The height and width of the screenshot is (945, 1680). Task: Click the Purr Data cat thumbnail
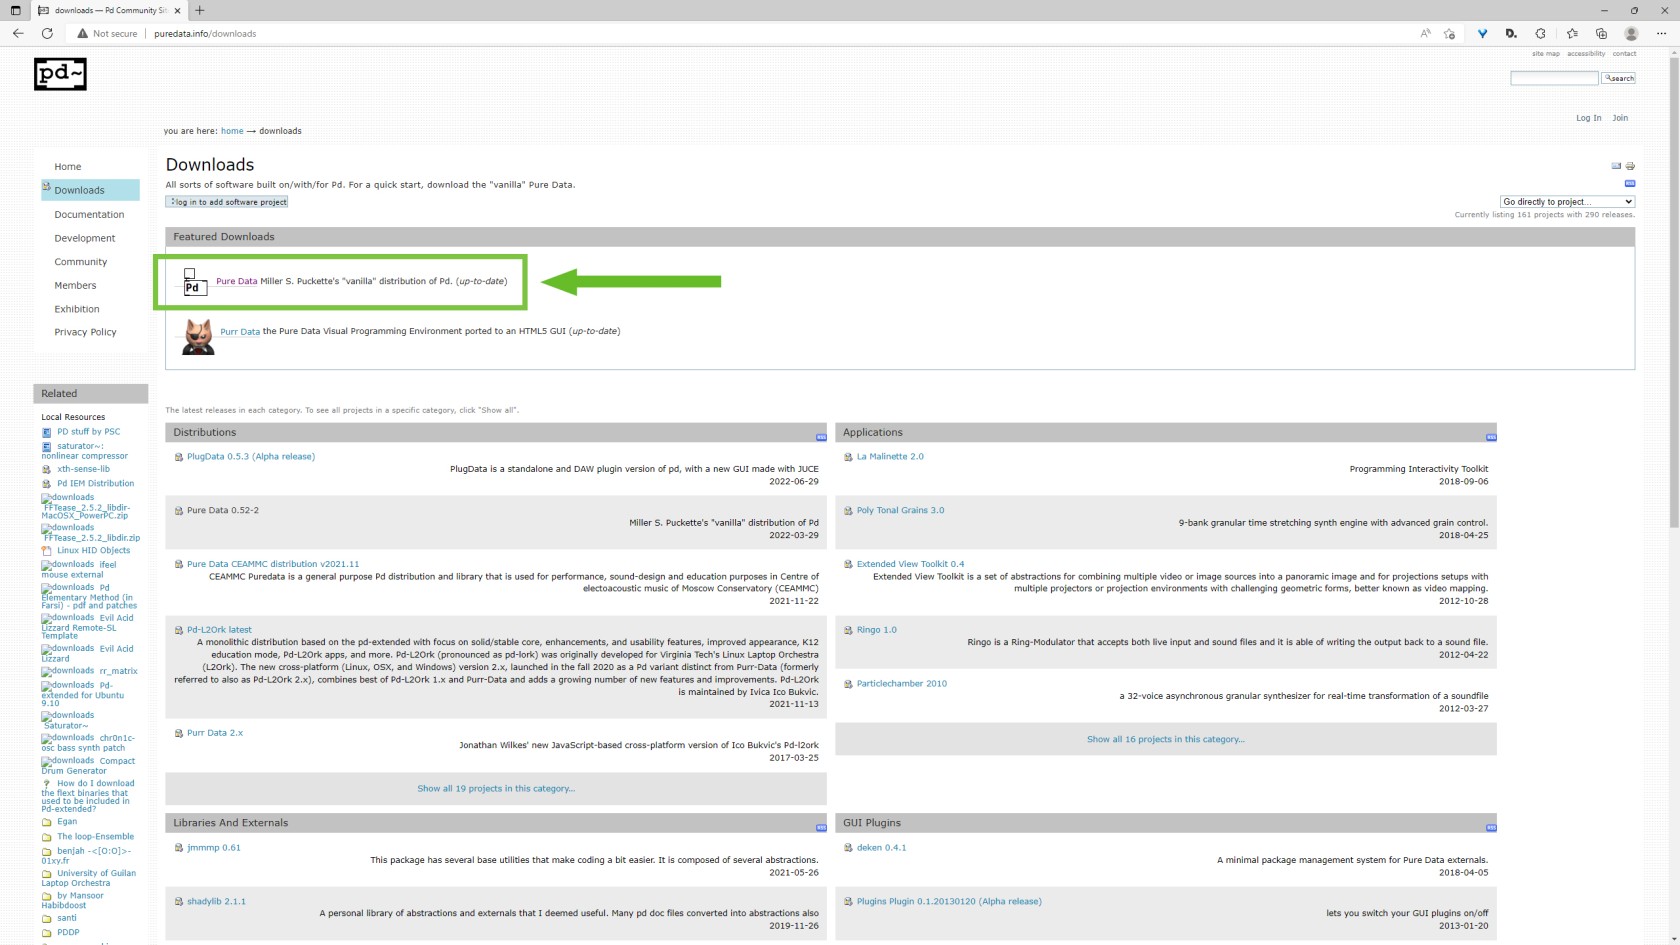coord(198,336)
